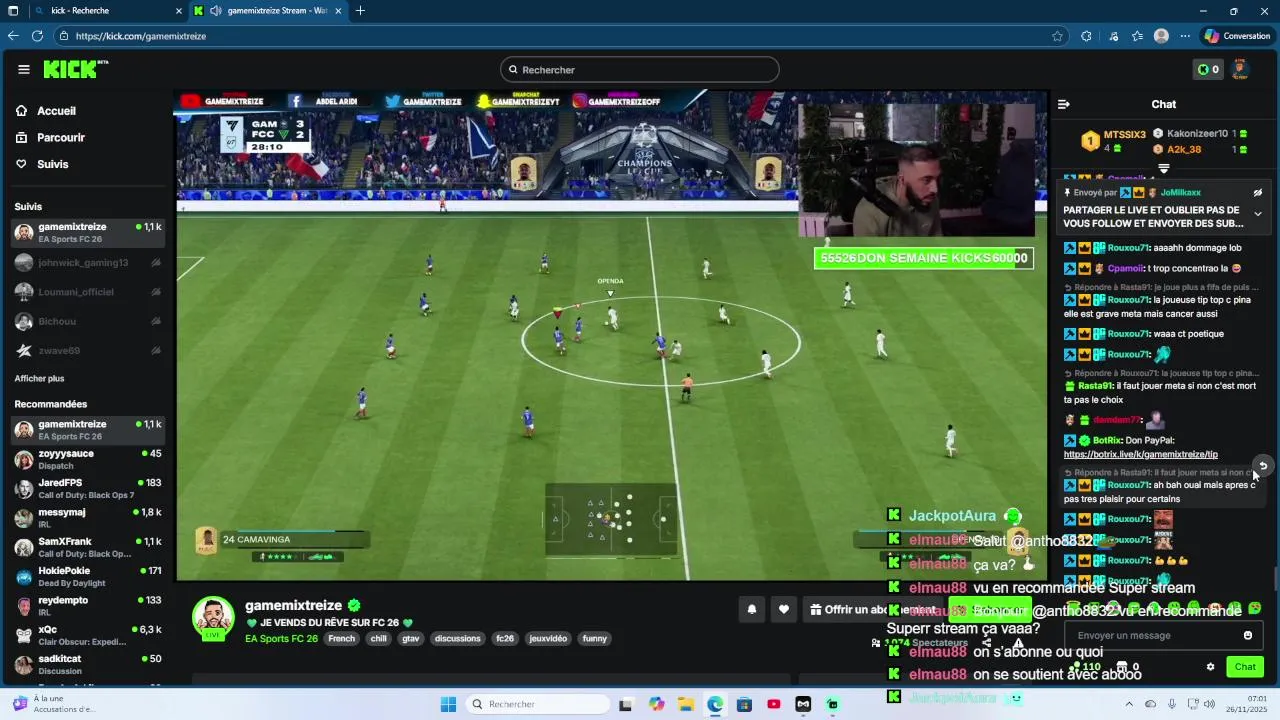This screenshot has height=720, width=1280.
Task: Expand the pinned message chevron
Action: point(1258,213)
